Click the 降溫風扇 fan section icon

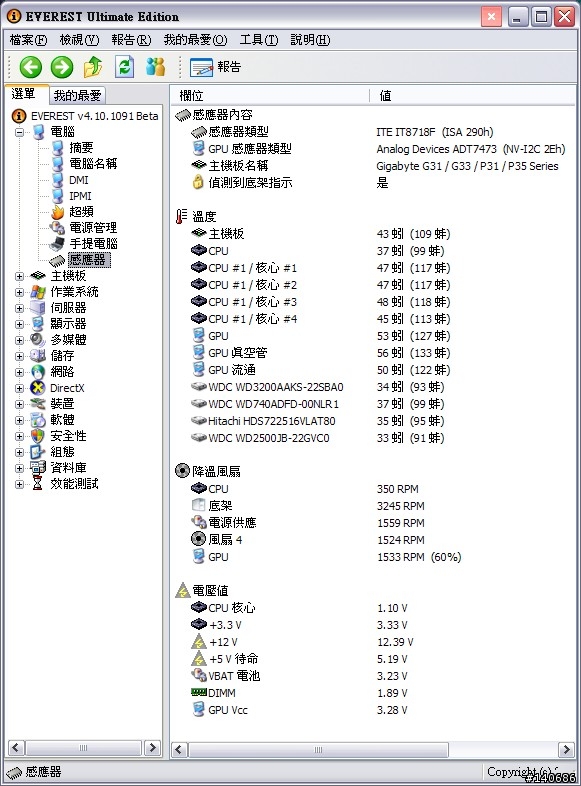click(x=182, y=471)
